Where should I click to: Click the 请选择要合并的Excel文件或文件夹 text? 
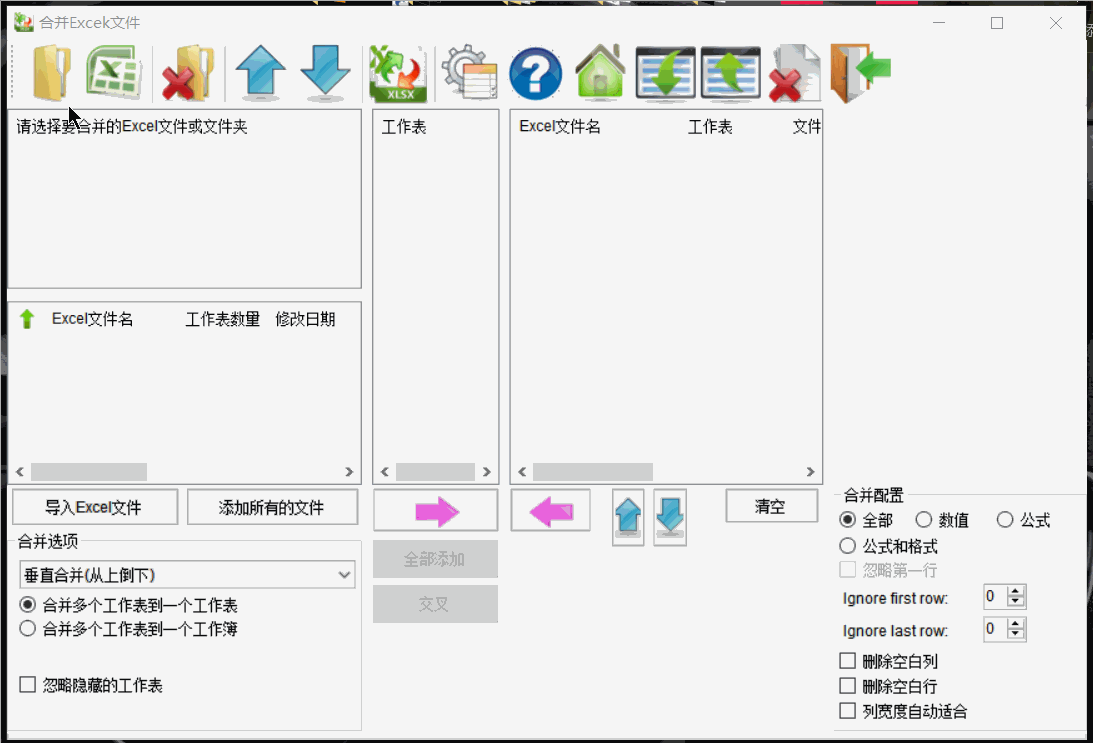tap(132, 127)
